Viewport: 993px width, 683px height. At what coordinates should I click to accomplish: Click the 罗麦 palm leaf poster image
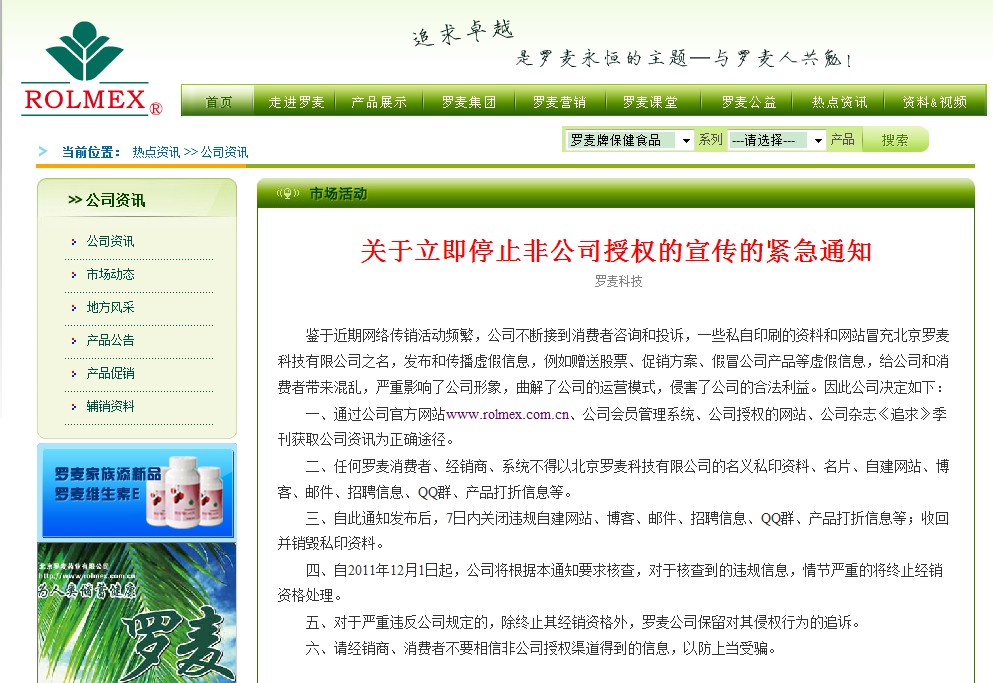click(137, 613)
